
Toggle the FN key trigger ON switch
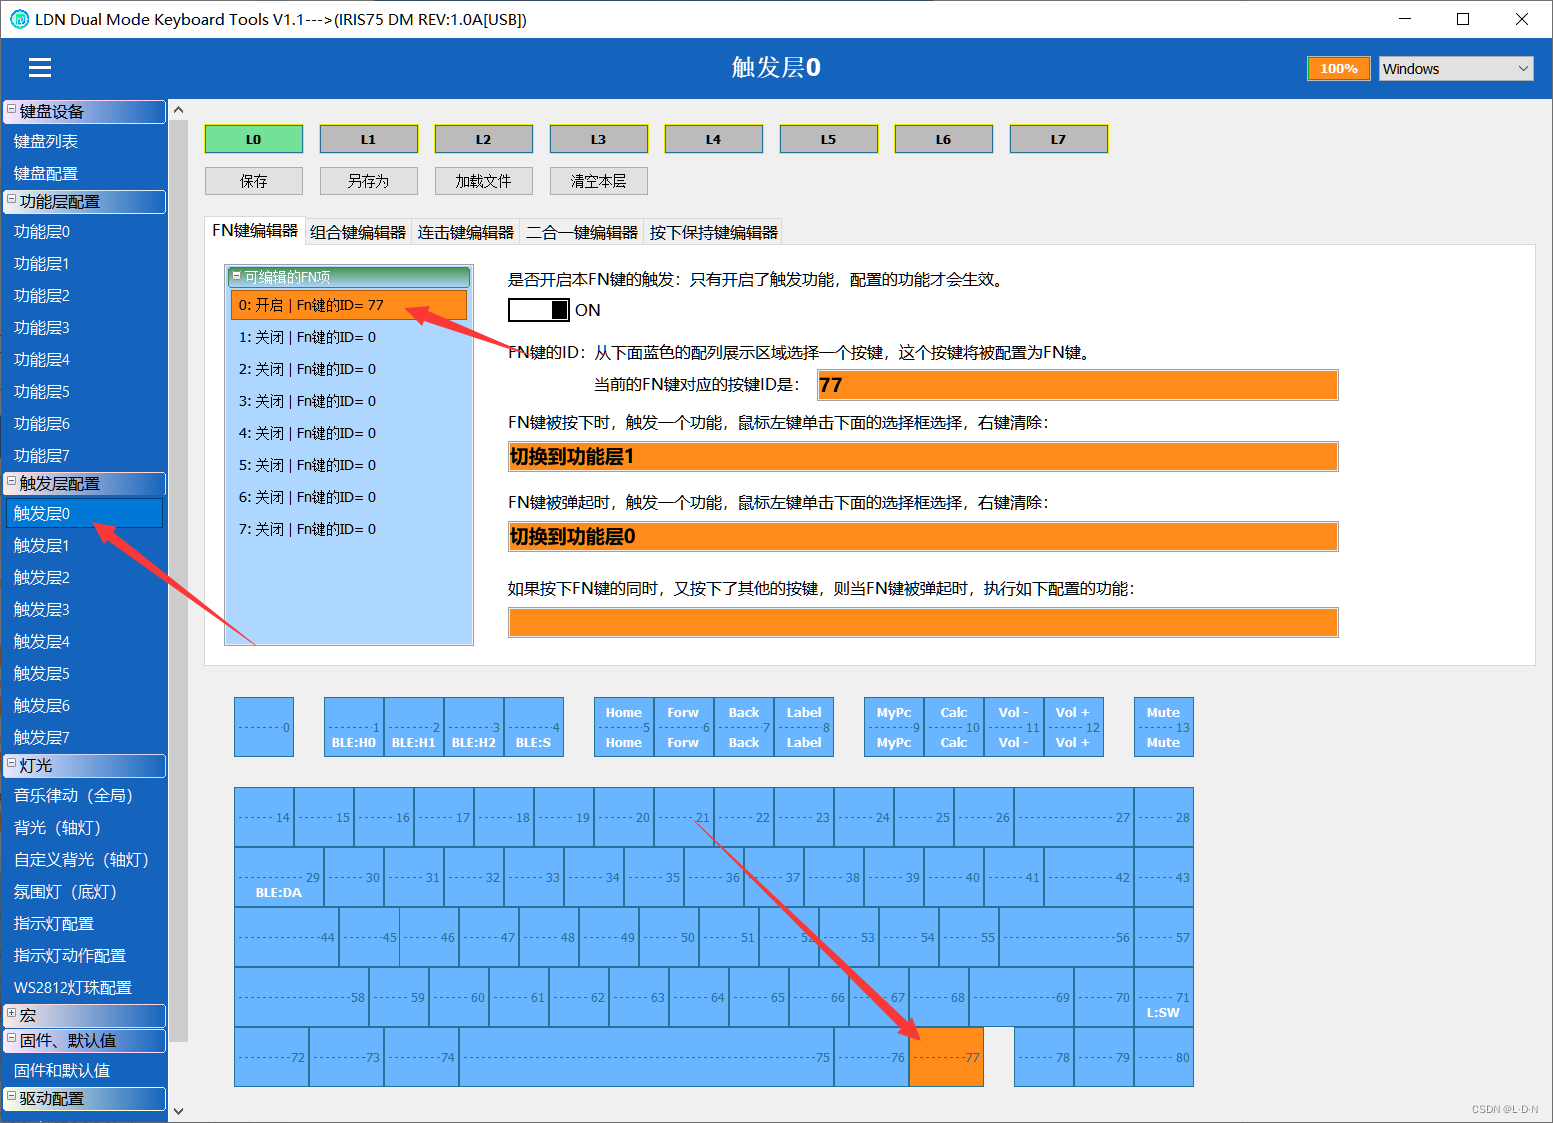(x=539, y=310)
